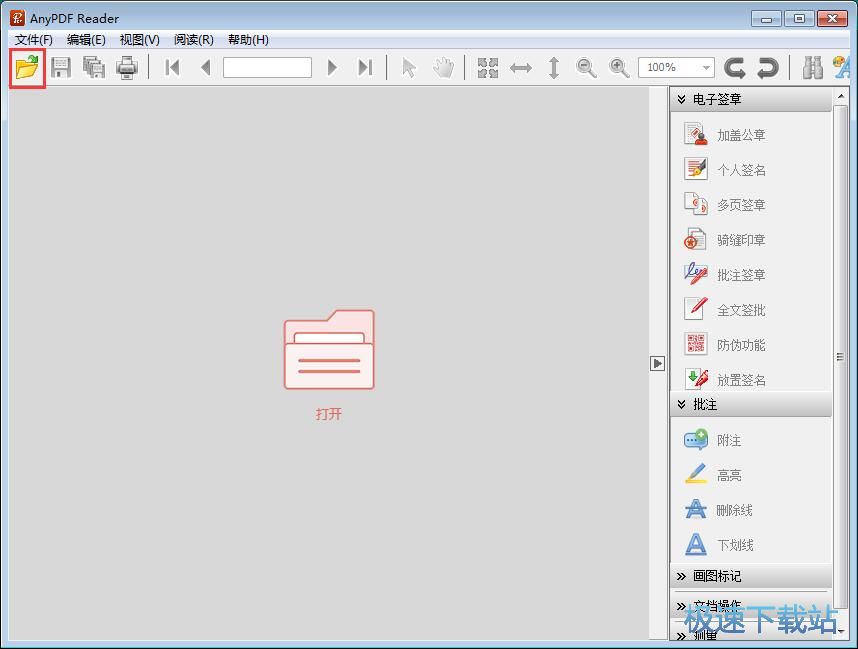Click the open file folder icon
Image resolution: width=858 pixels, height=649 pixels.
point(27,68)
